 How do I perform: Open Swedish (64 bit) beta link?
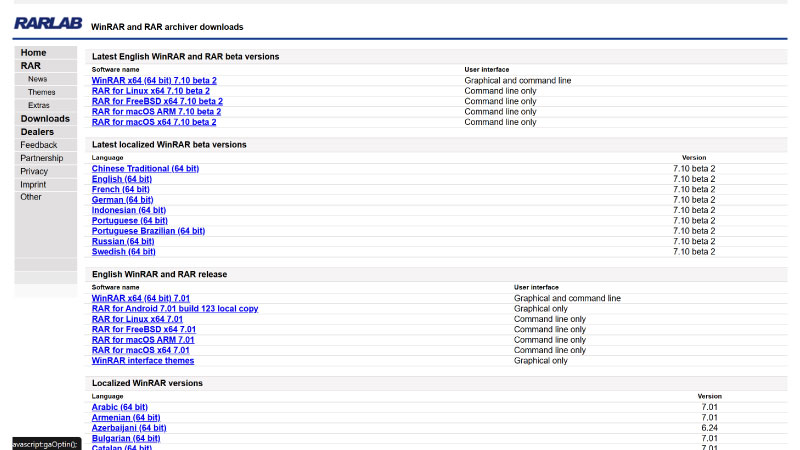123,252
